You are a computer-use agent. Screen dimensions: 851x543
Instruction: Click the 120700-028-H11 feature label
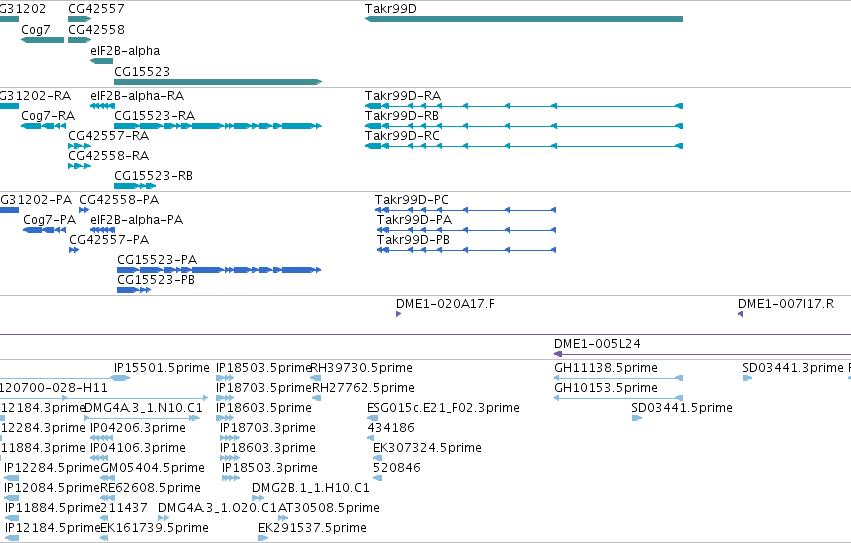point(54,388)
